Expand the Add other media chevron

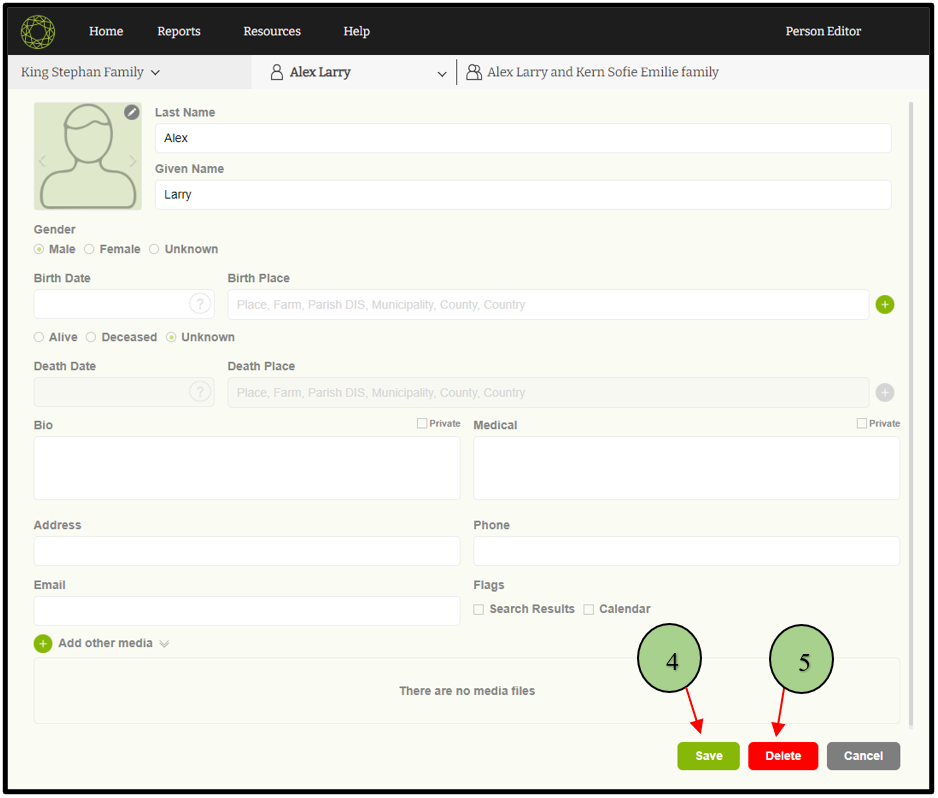pyautogui.click(x=164, y=644)
